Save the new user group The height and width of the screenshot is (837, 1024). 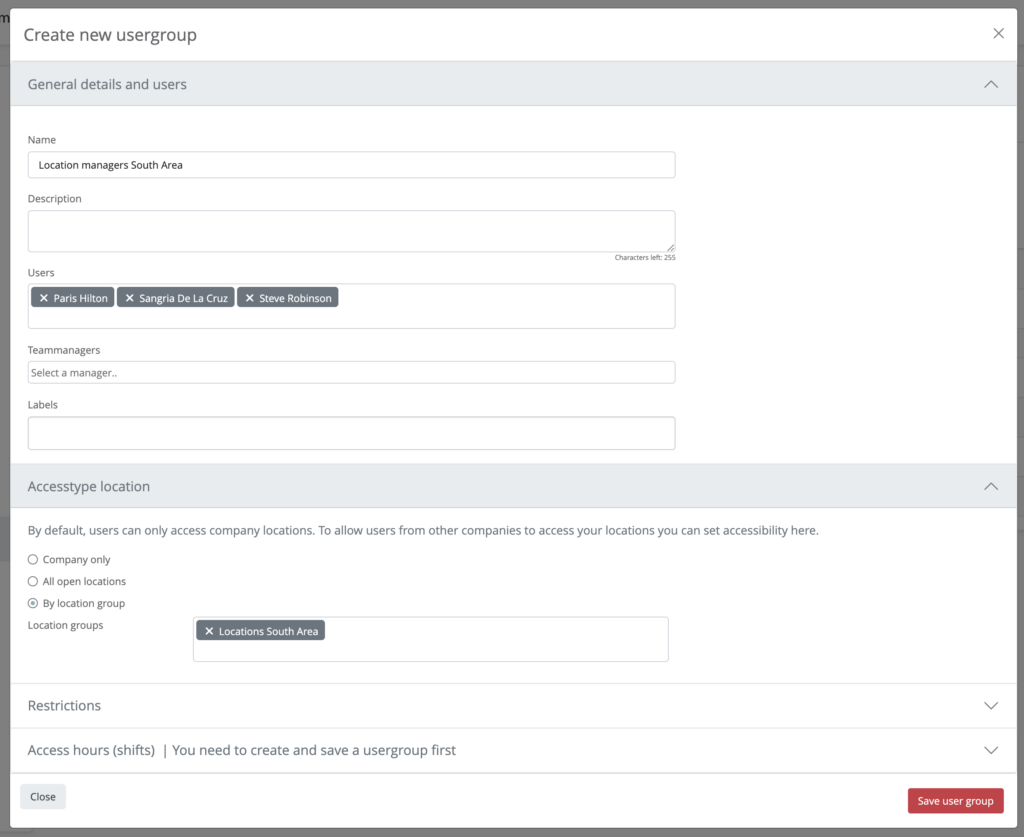click(955, 800)
